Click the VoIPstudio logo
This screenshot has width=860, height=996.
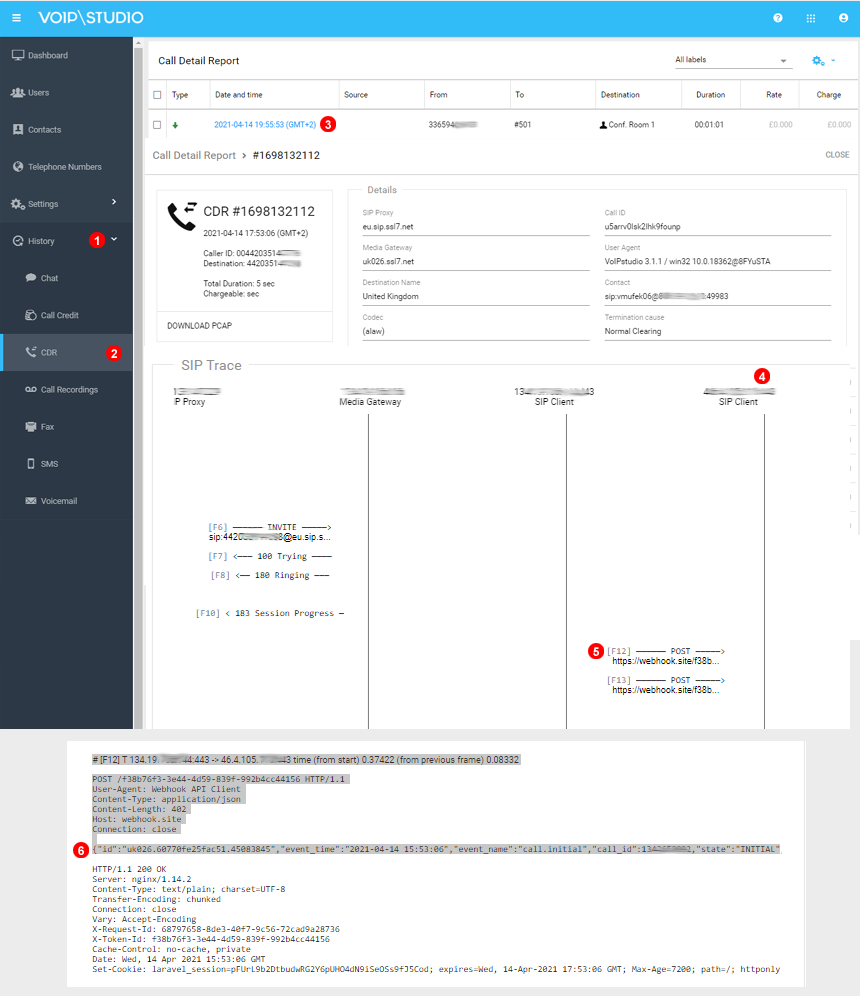(x=91, y=18)
